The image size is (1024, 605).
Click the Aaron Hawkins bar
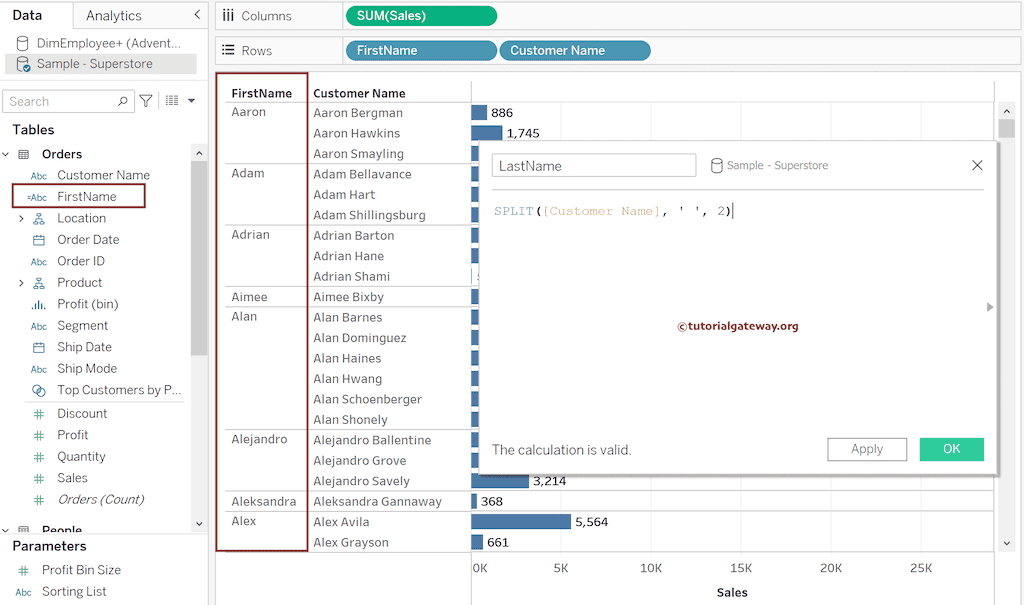tap(487, 133)
